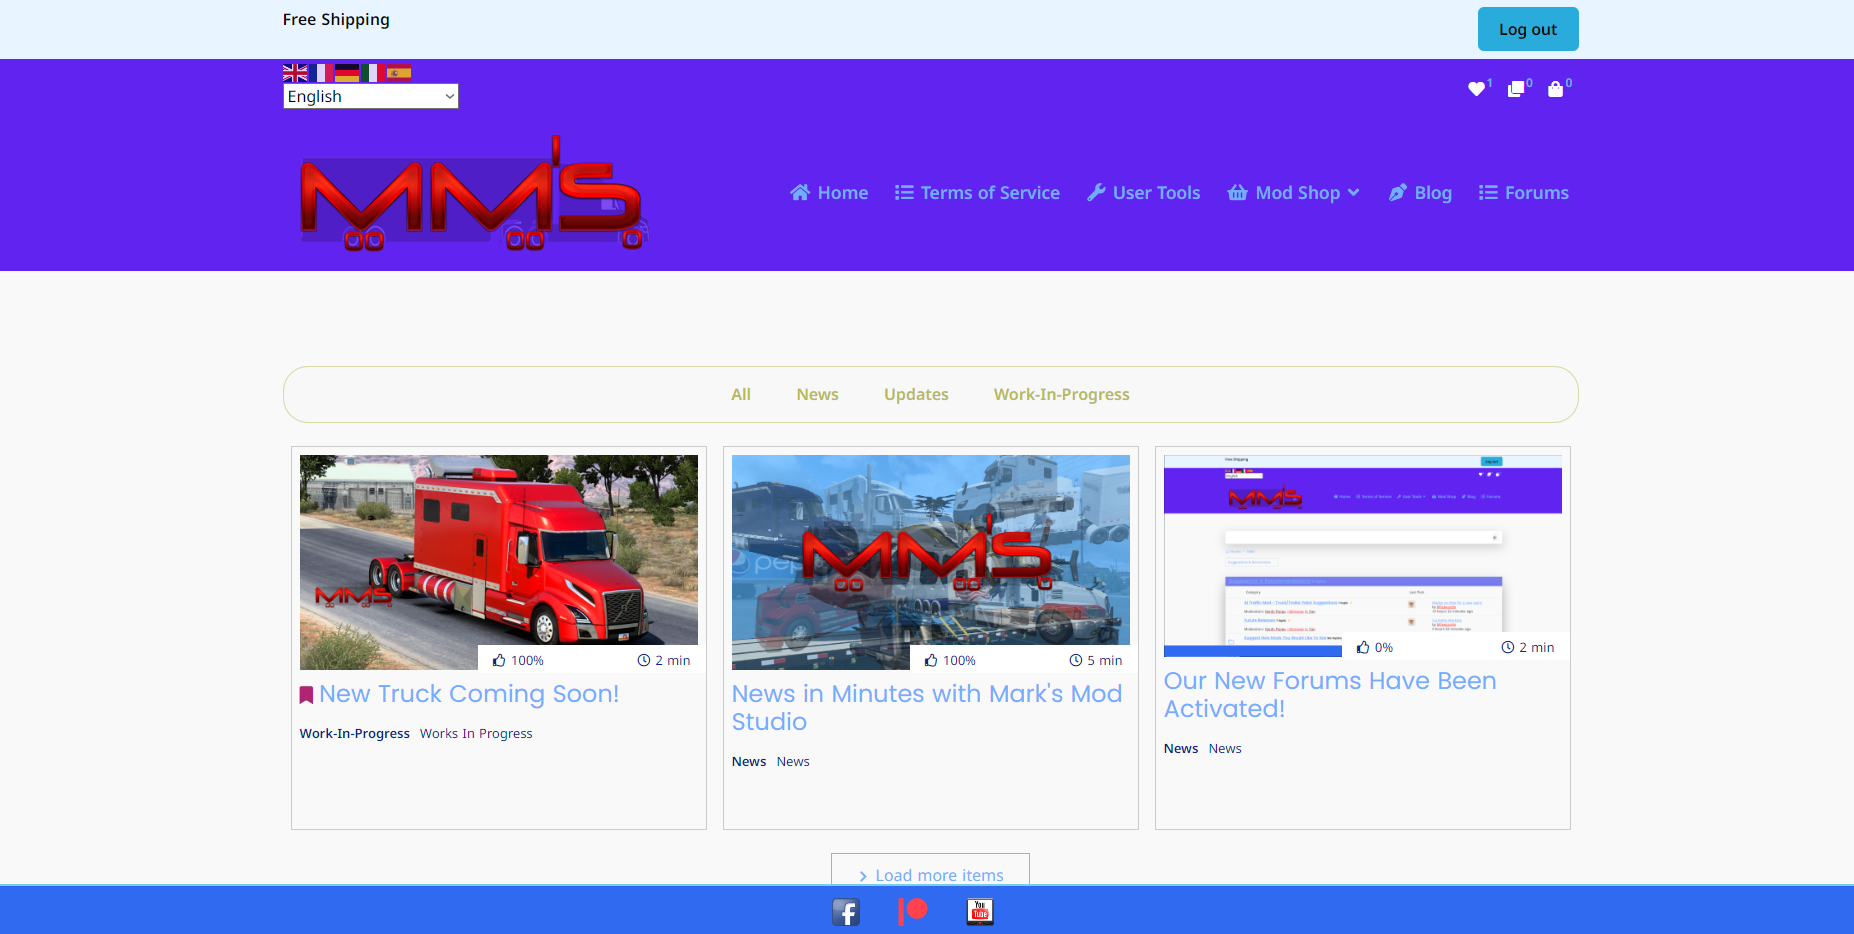Click the Log out button
The image size is (1854, 934).
tap(1527, 29)
